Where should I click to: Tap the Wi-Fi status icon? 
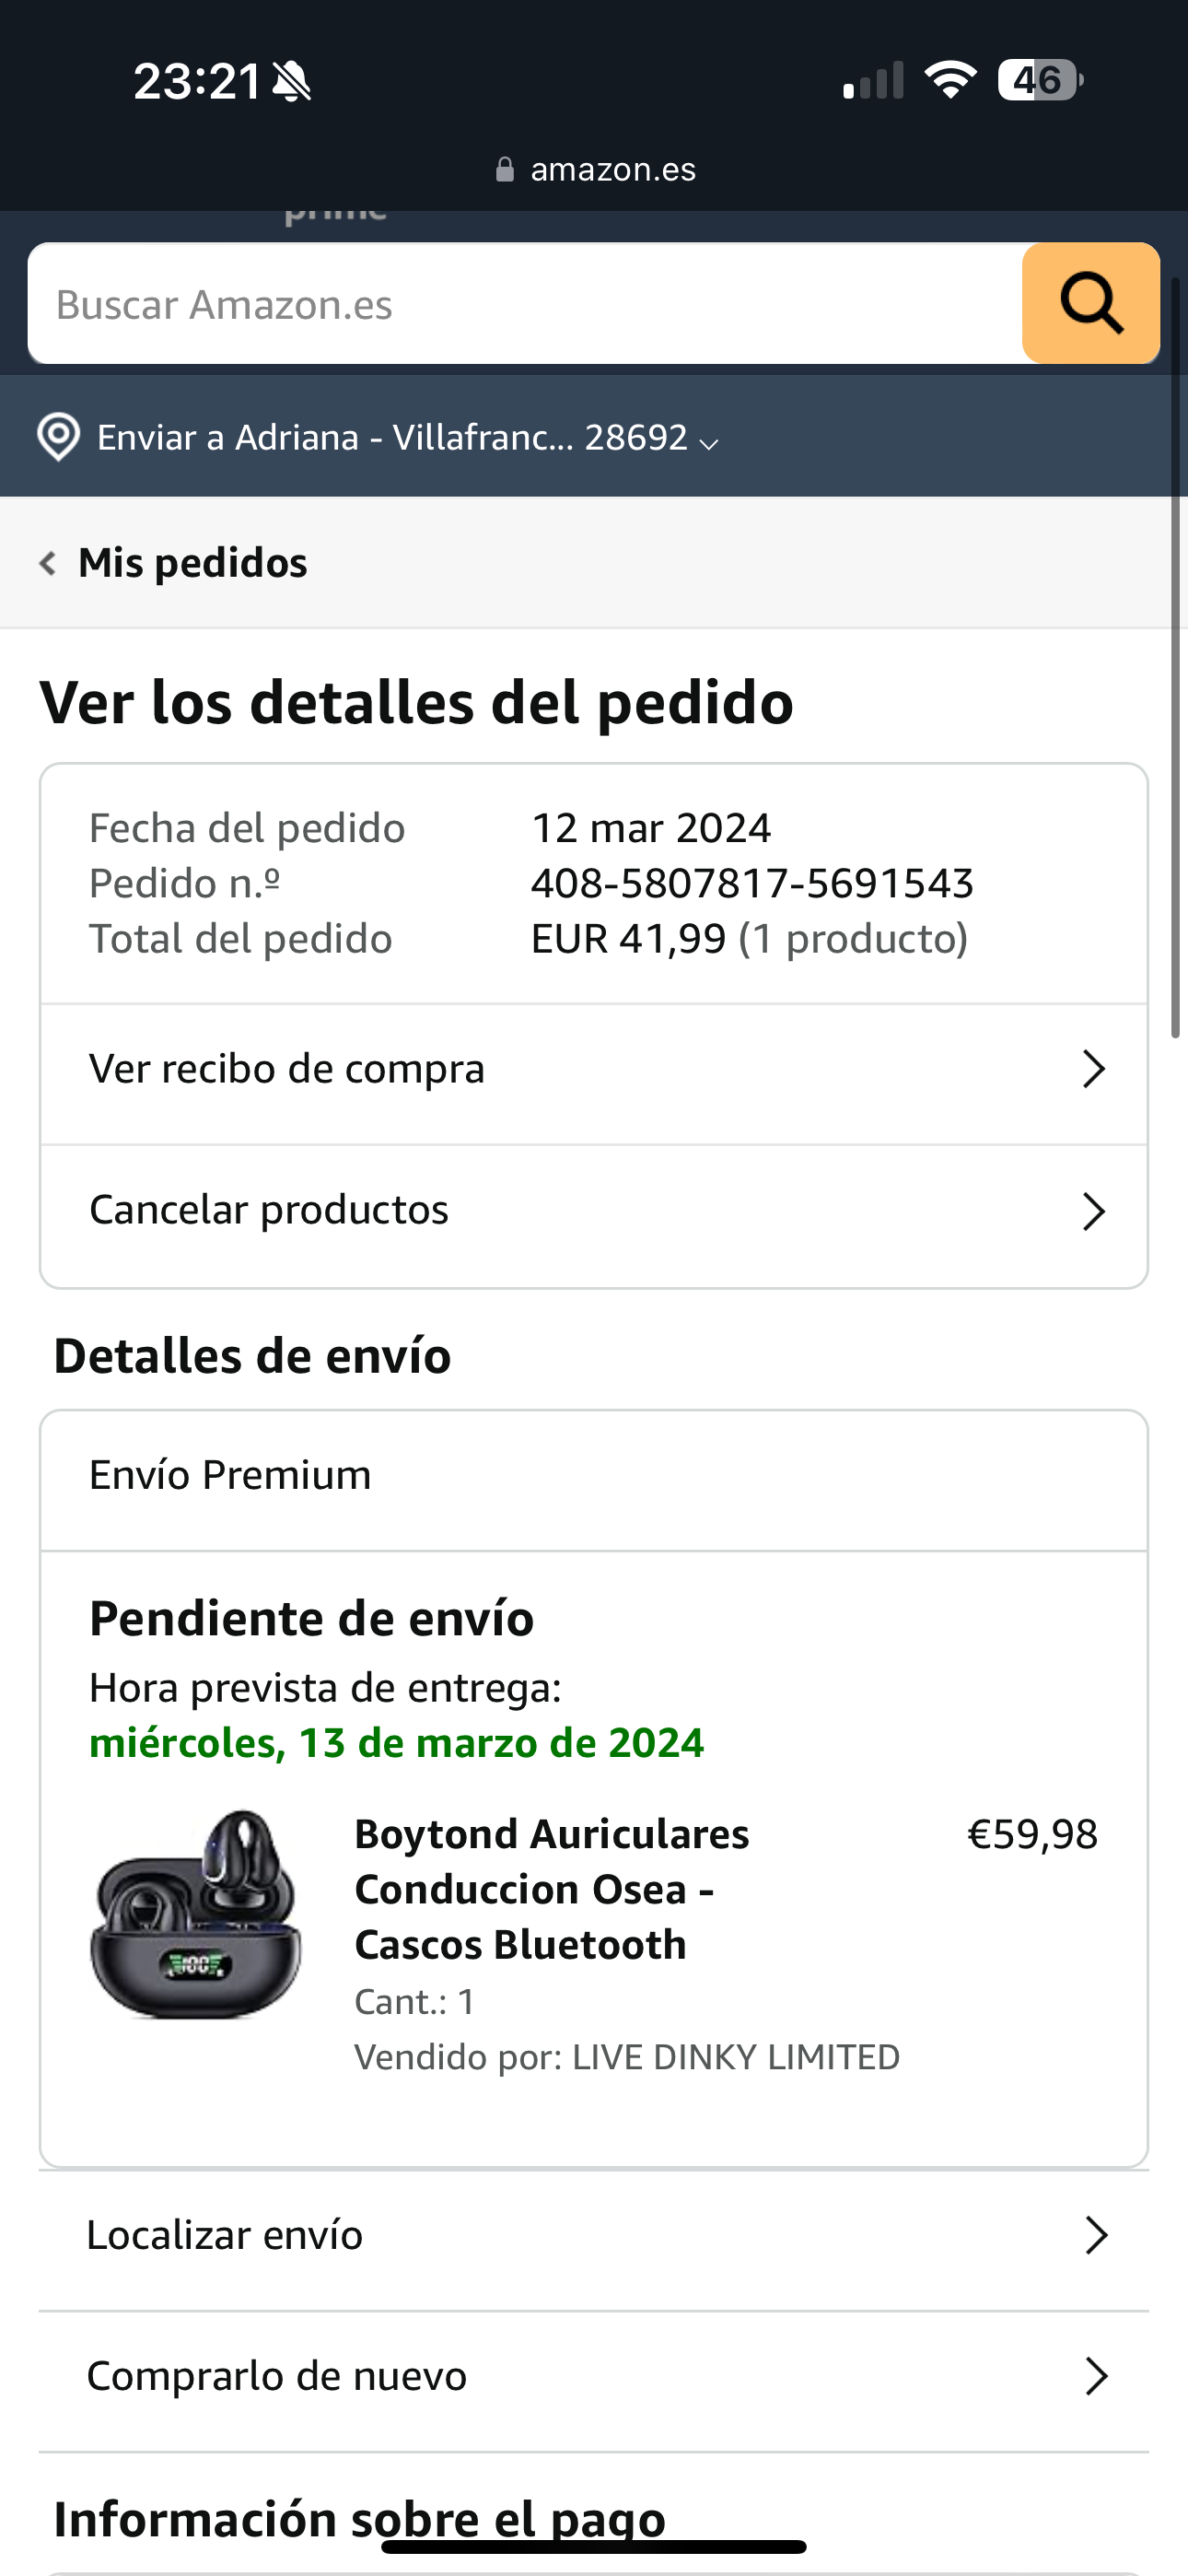[x=950, y=80]
